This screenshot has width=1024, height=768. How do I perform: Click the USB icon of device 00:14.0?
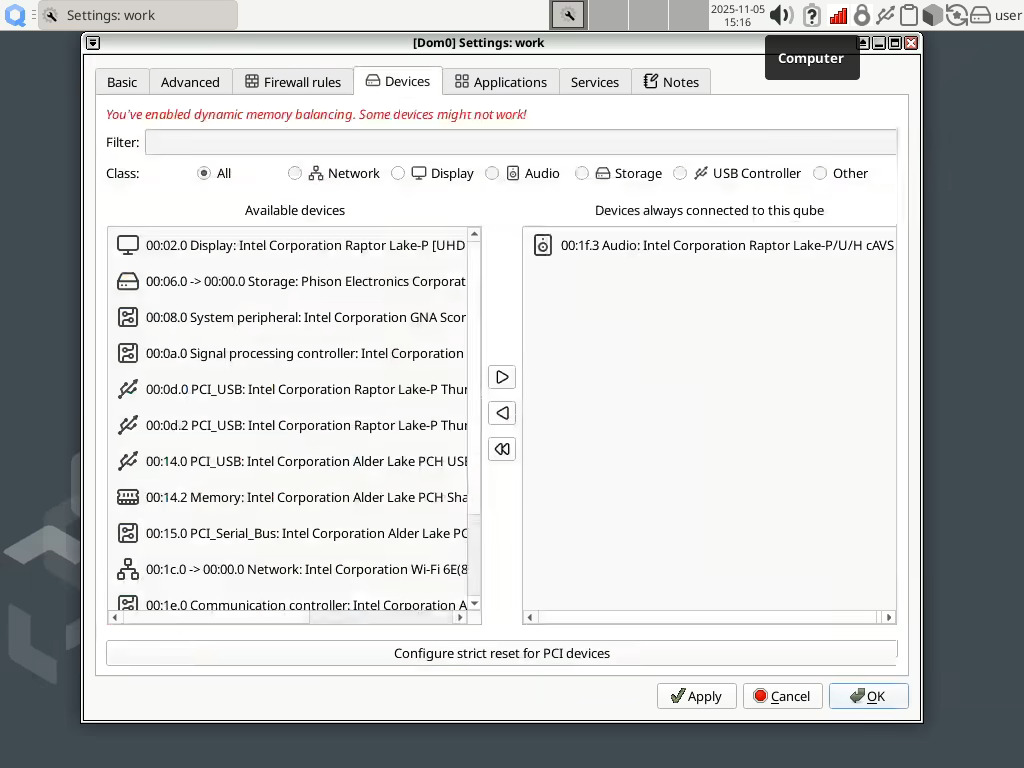click(x=127, y=461)
